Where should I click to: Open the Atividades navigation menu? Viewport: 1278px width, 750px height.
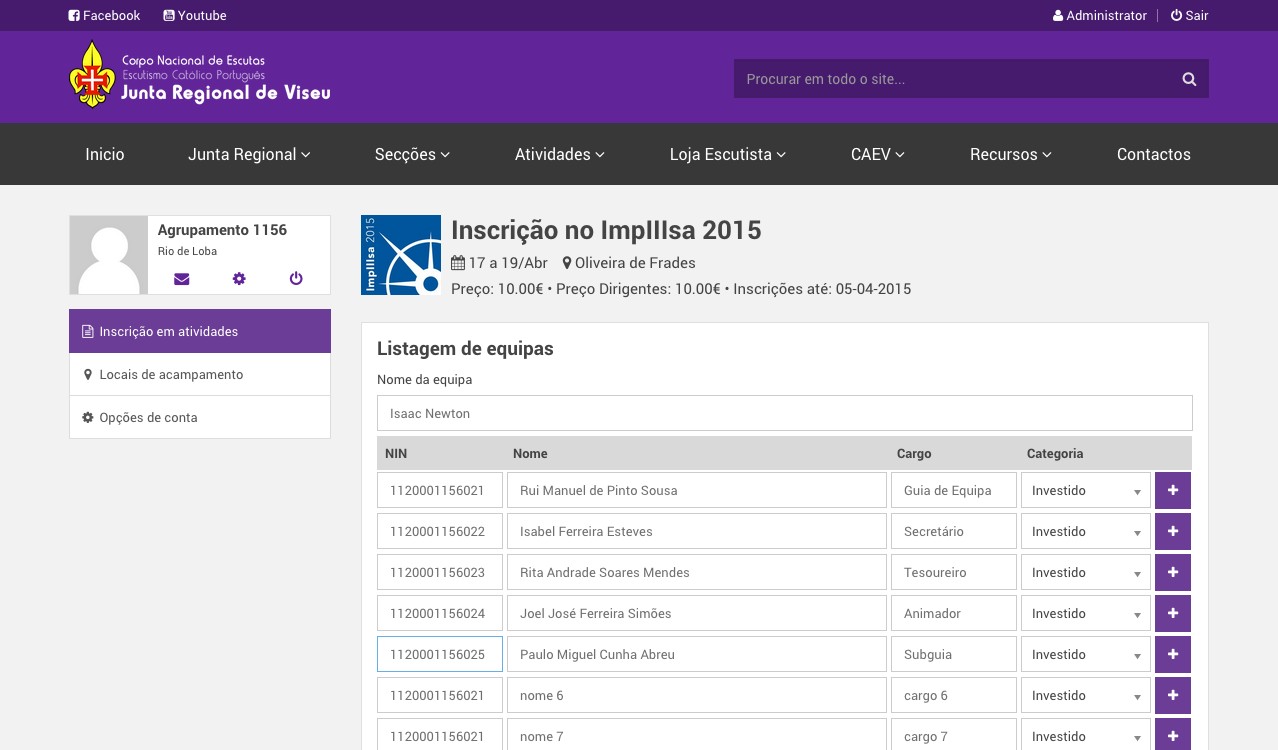coord(559,154)
